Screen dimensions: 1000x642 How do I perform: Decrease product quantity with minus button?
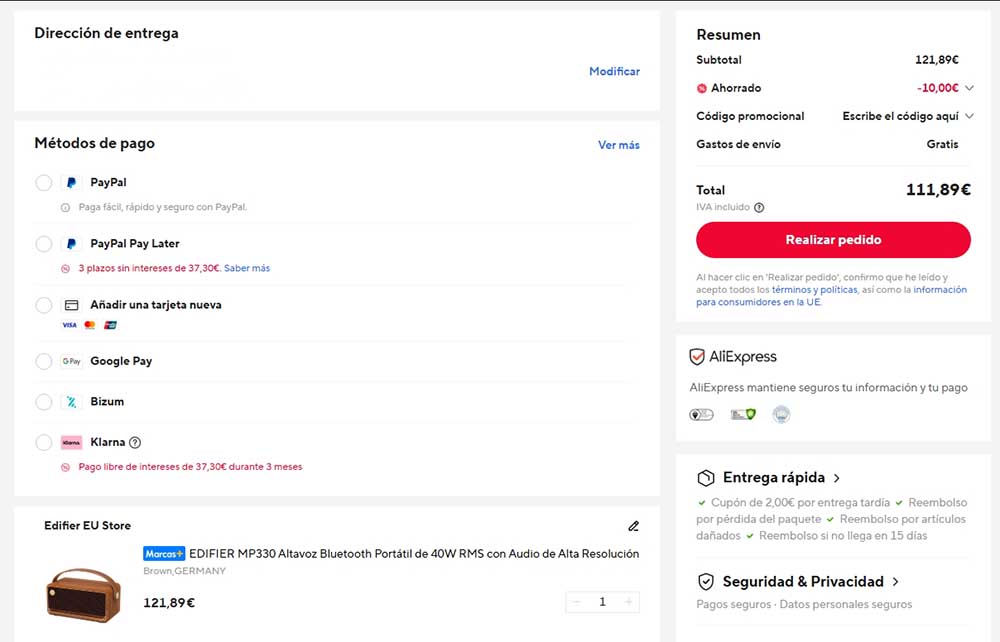[577, 602]
